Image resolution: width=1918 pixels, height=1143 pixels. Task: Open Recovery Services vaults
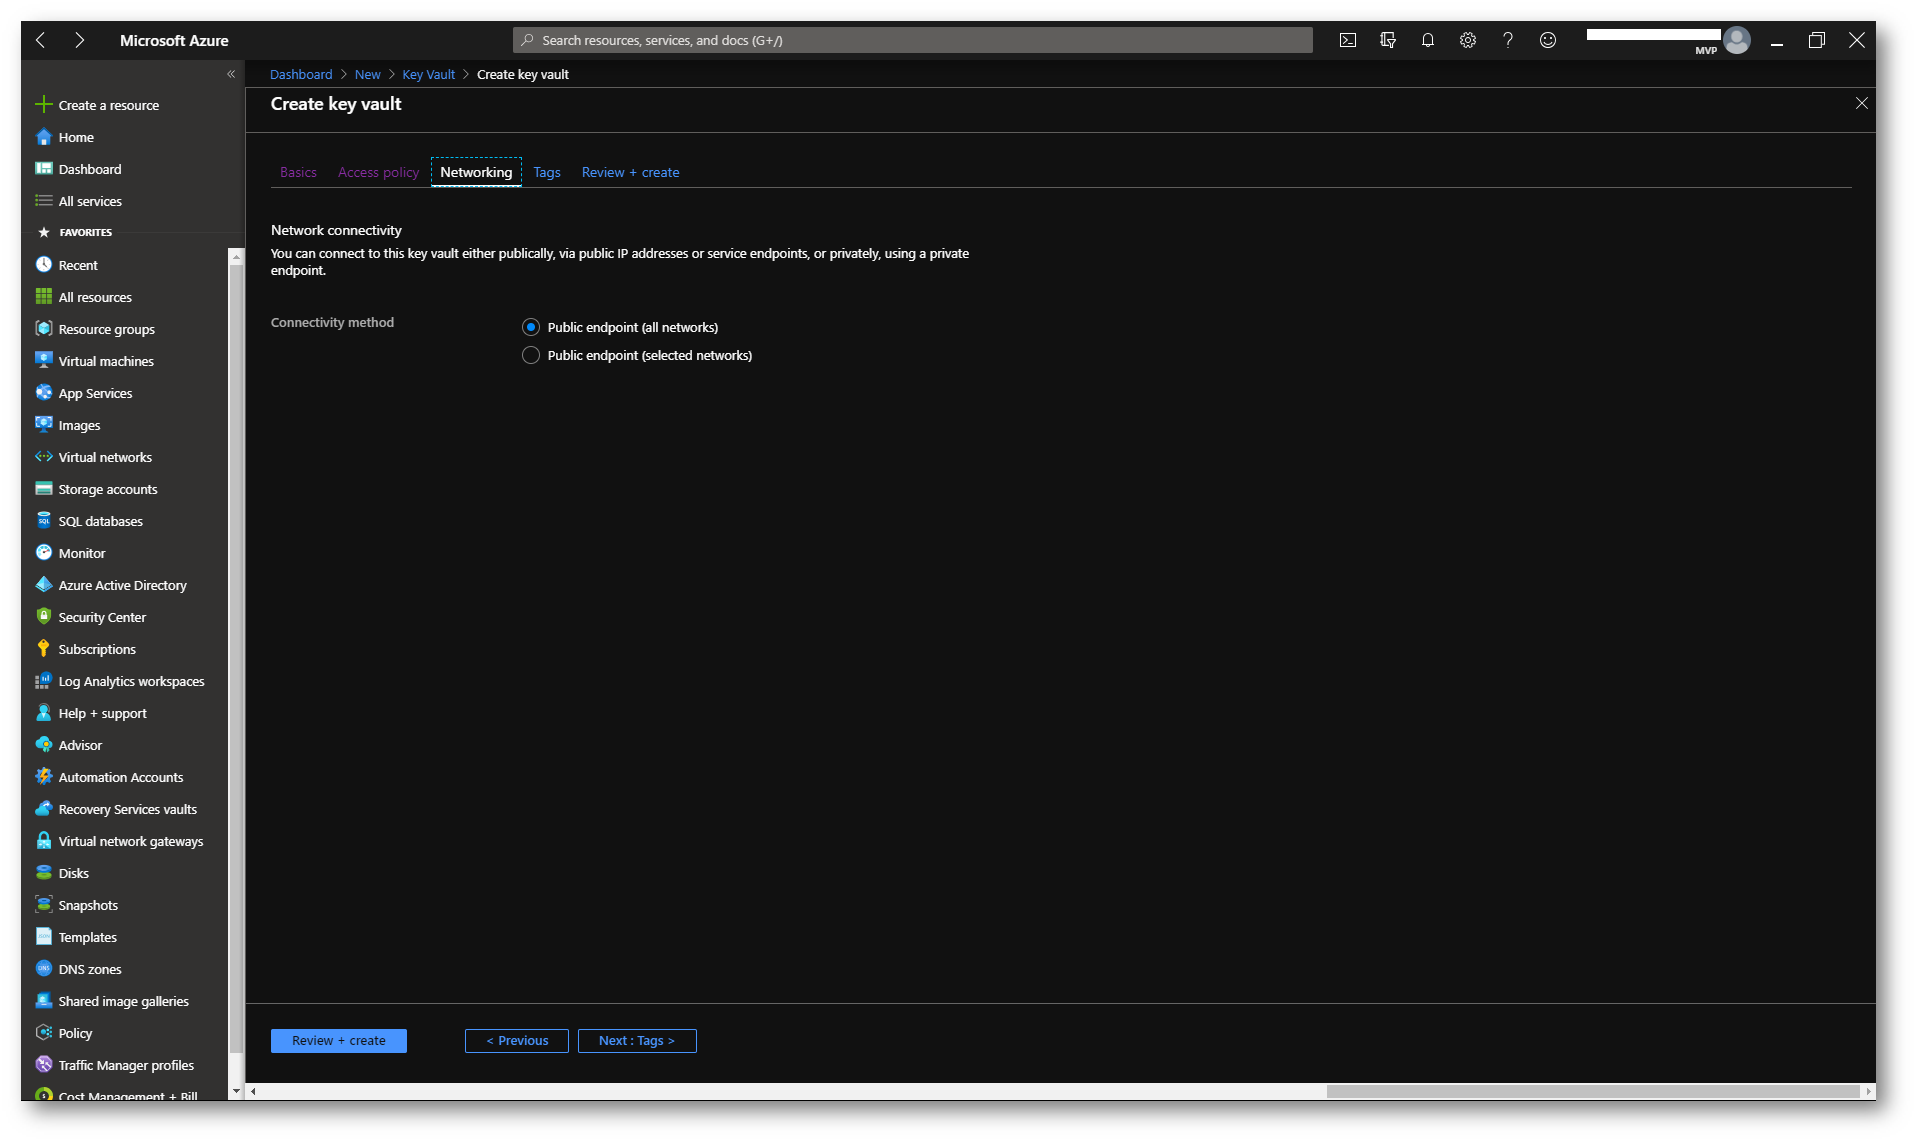[127, 809]
